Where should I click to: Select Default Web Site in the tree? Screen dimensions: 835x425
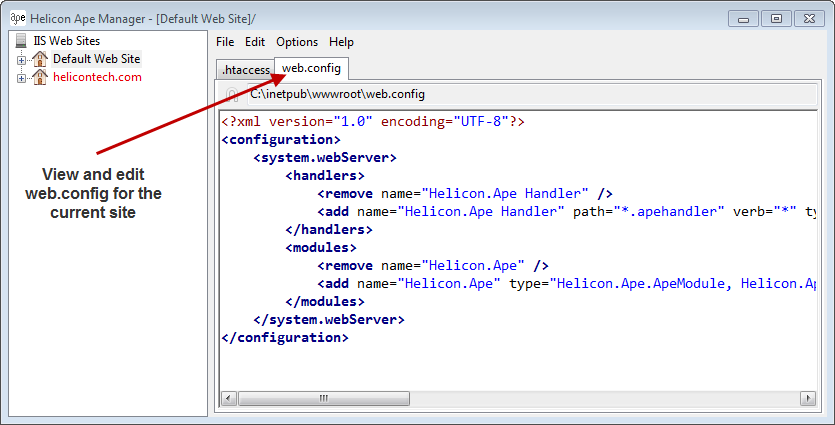tap(96, 59)
